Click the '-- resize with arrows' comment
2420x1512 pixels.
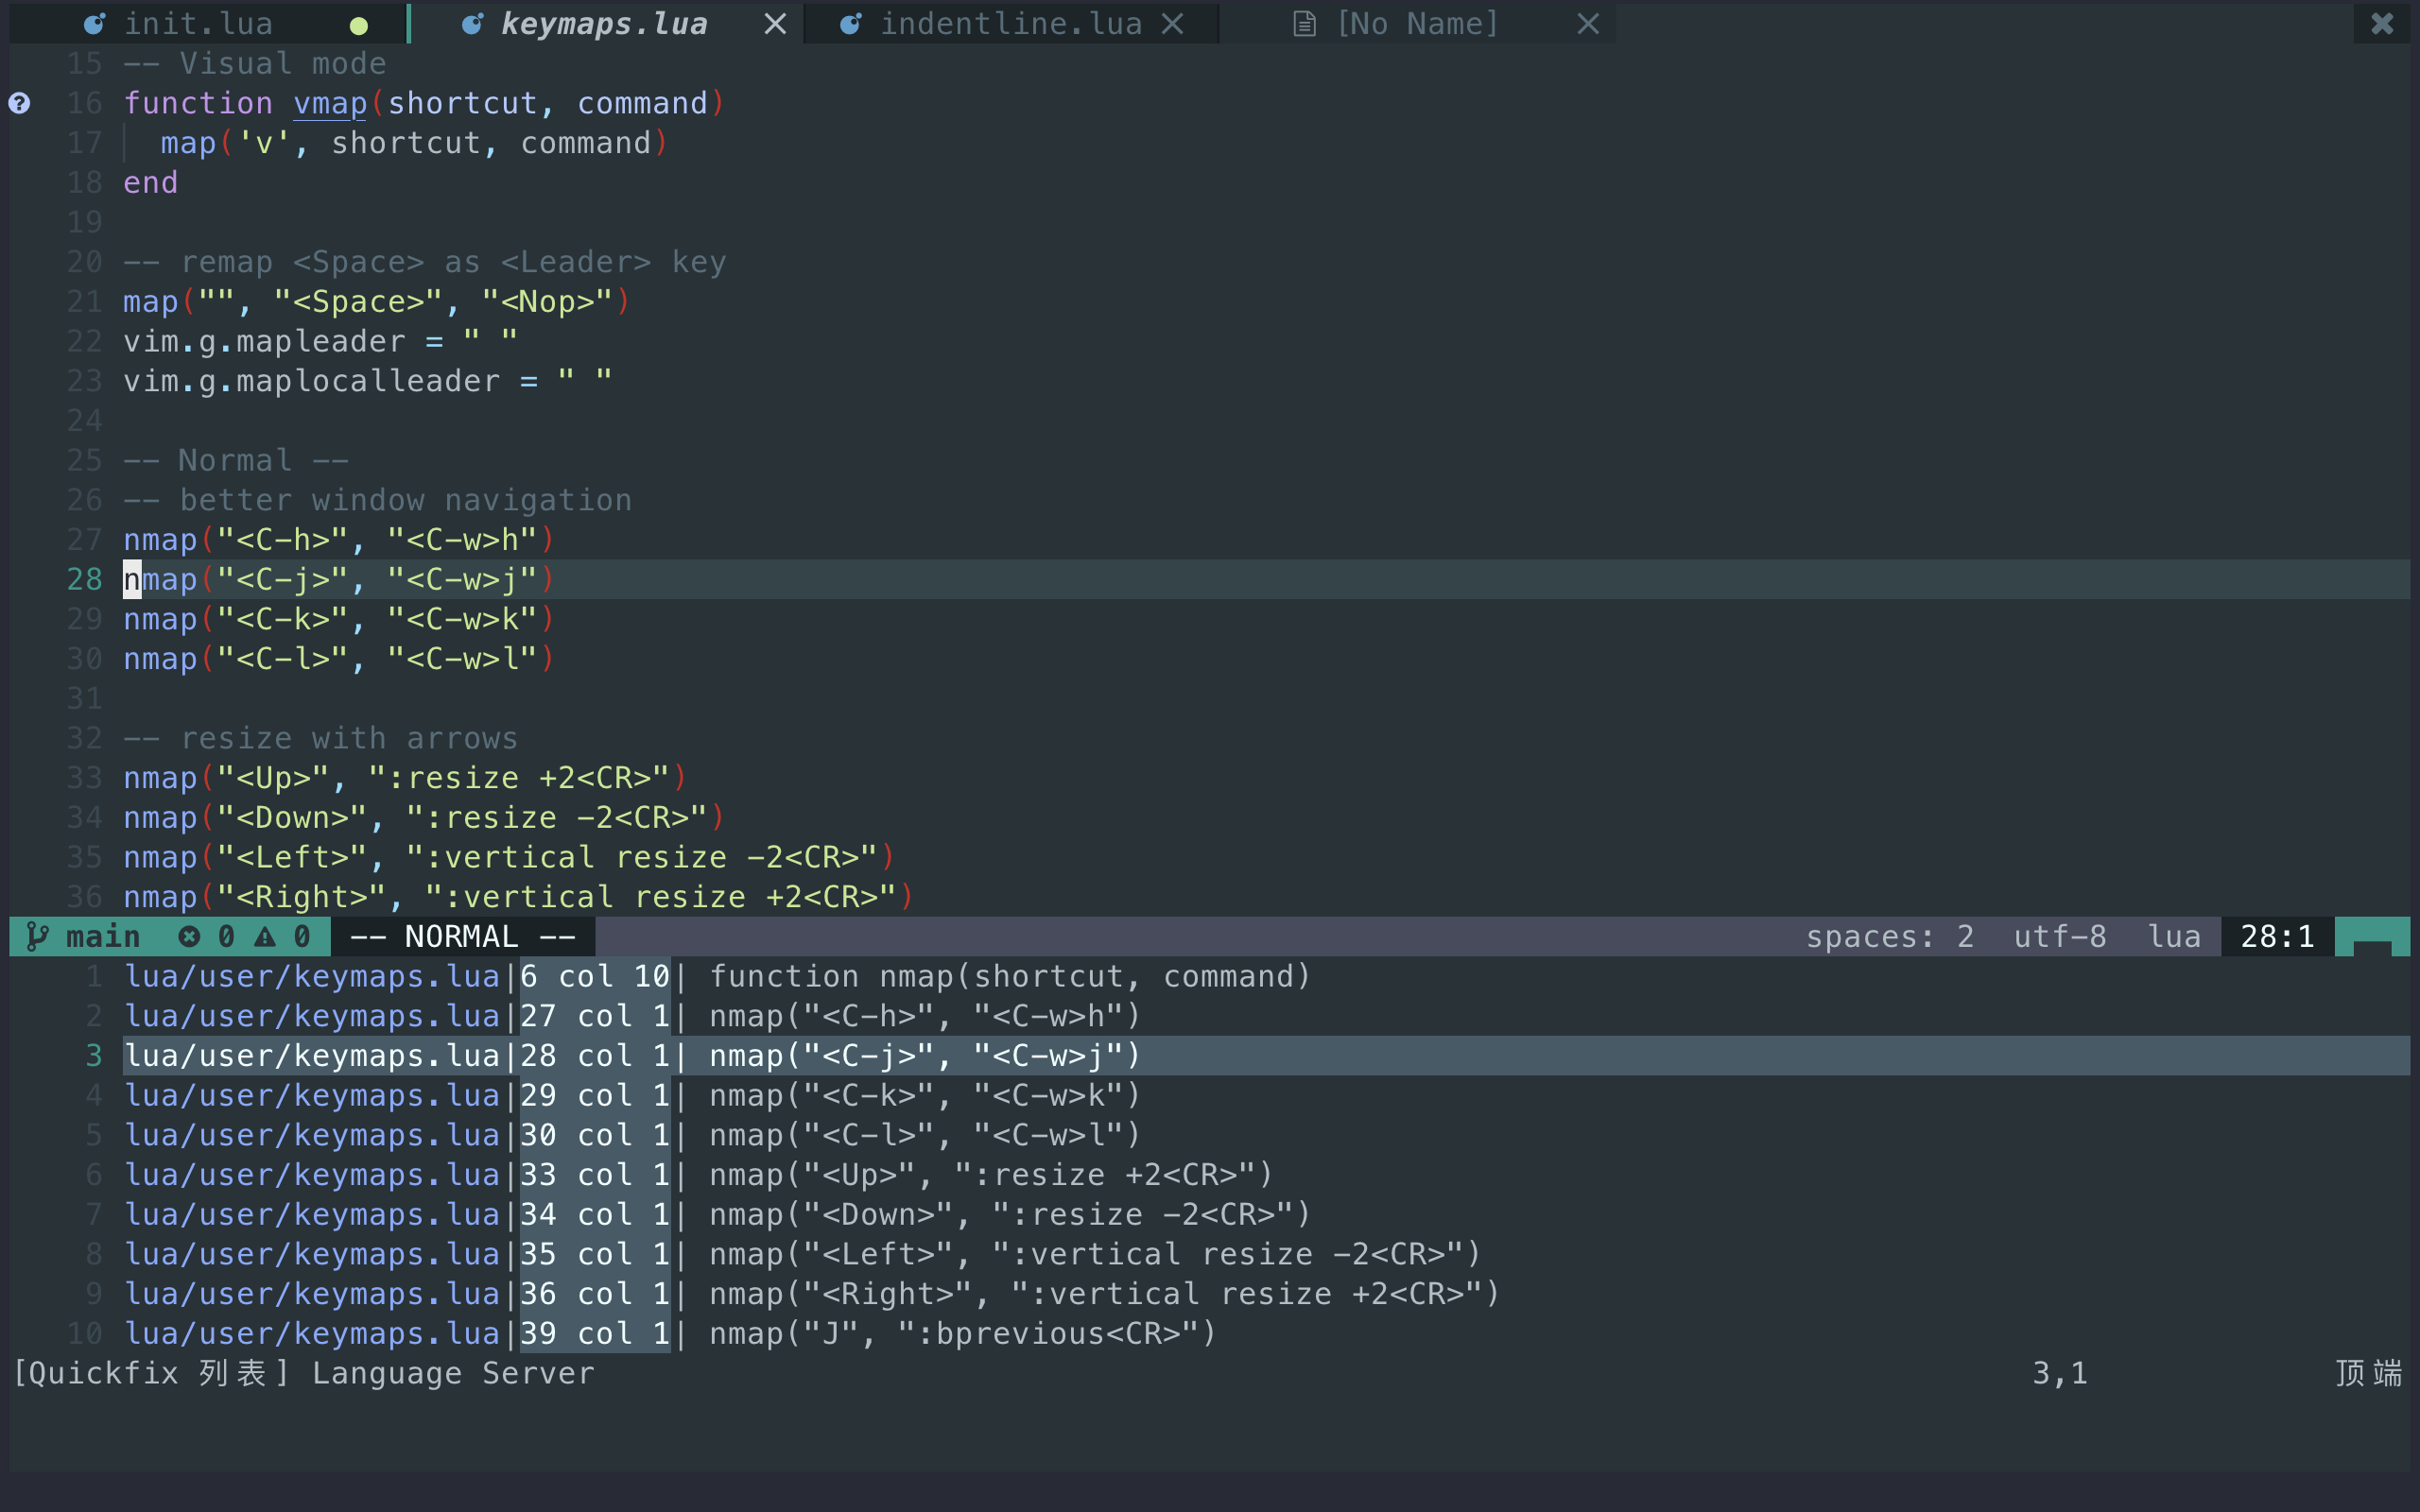(x=321, y=739)
